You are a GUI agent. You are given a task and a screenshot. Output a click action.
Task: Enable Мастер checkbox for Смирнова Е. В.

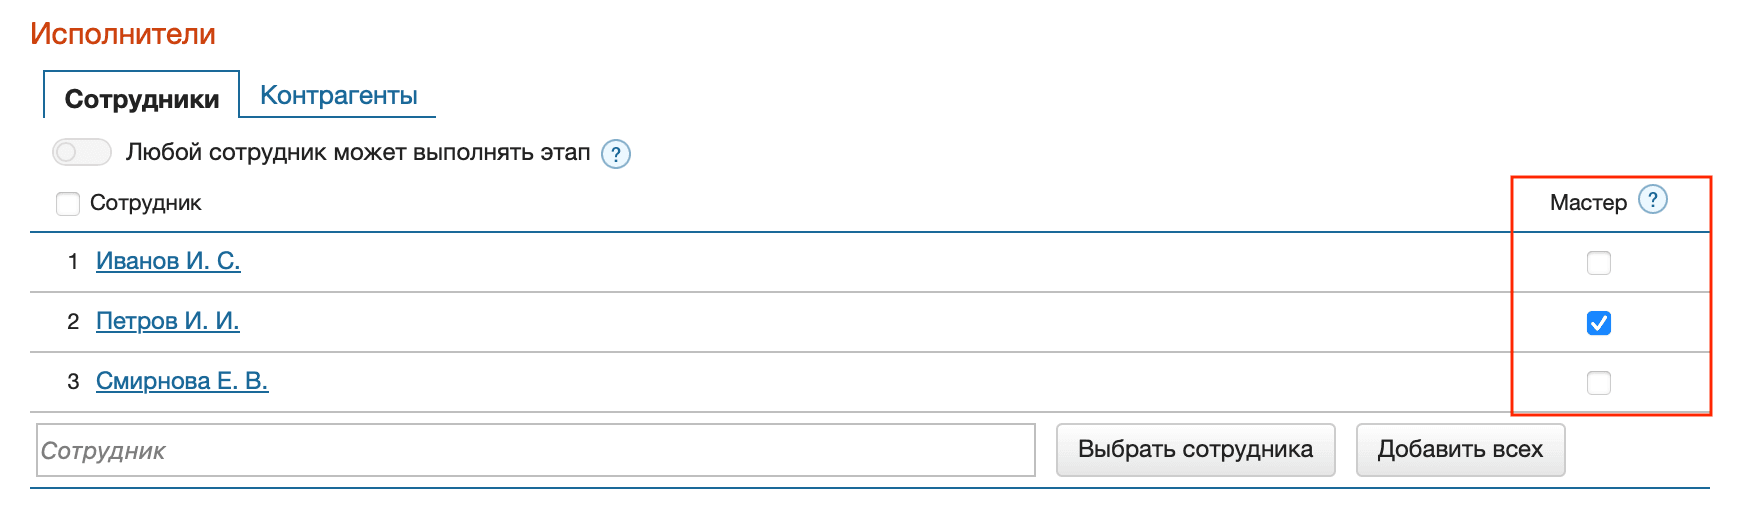[x=1599, y=383]
